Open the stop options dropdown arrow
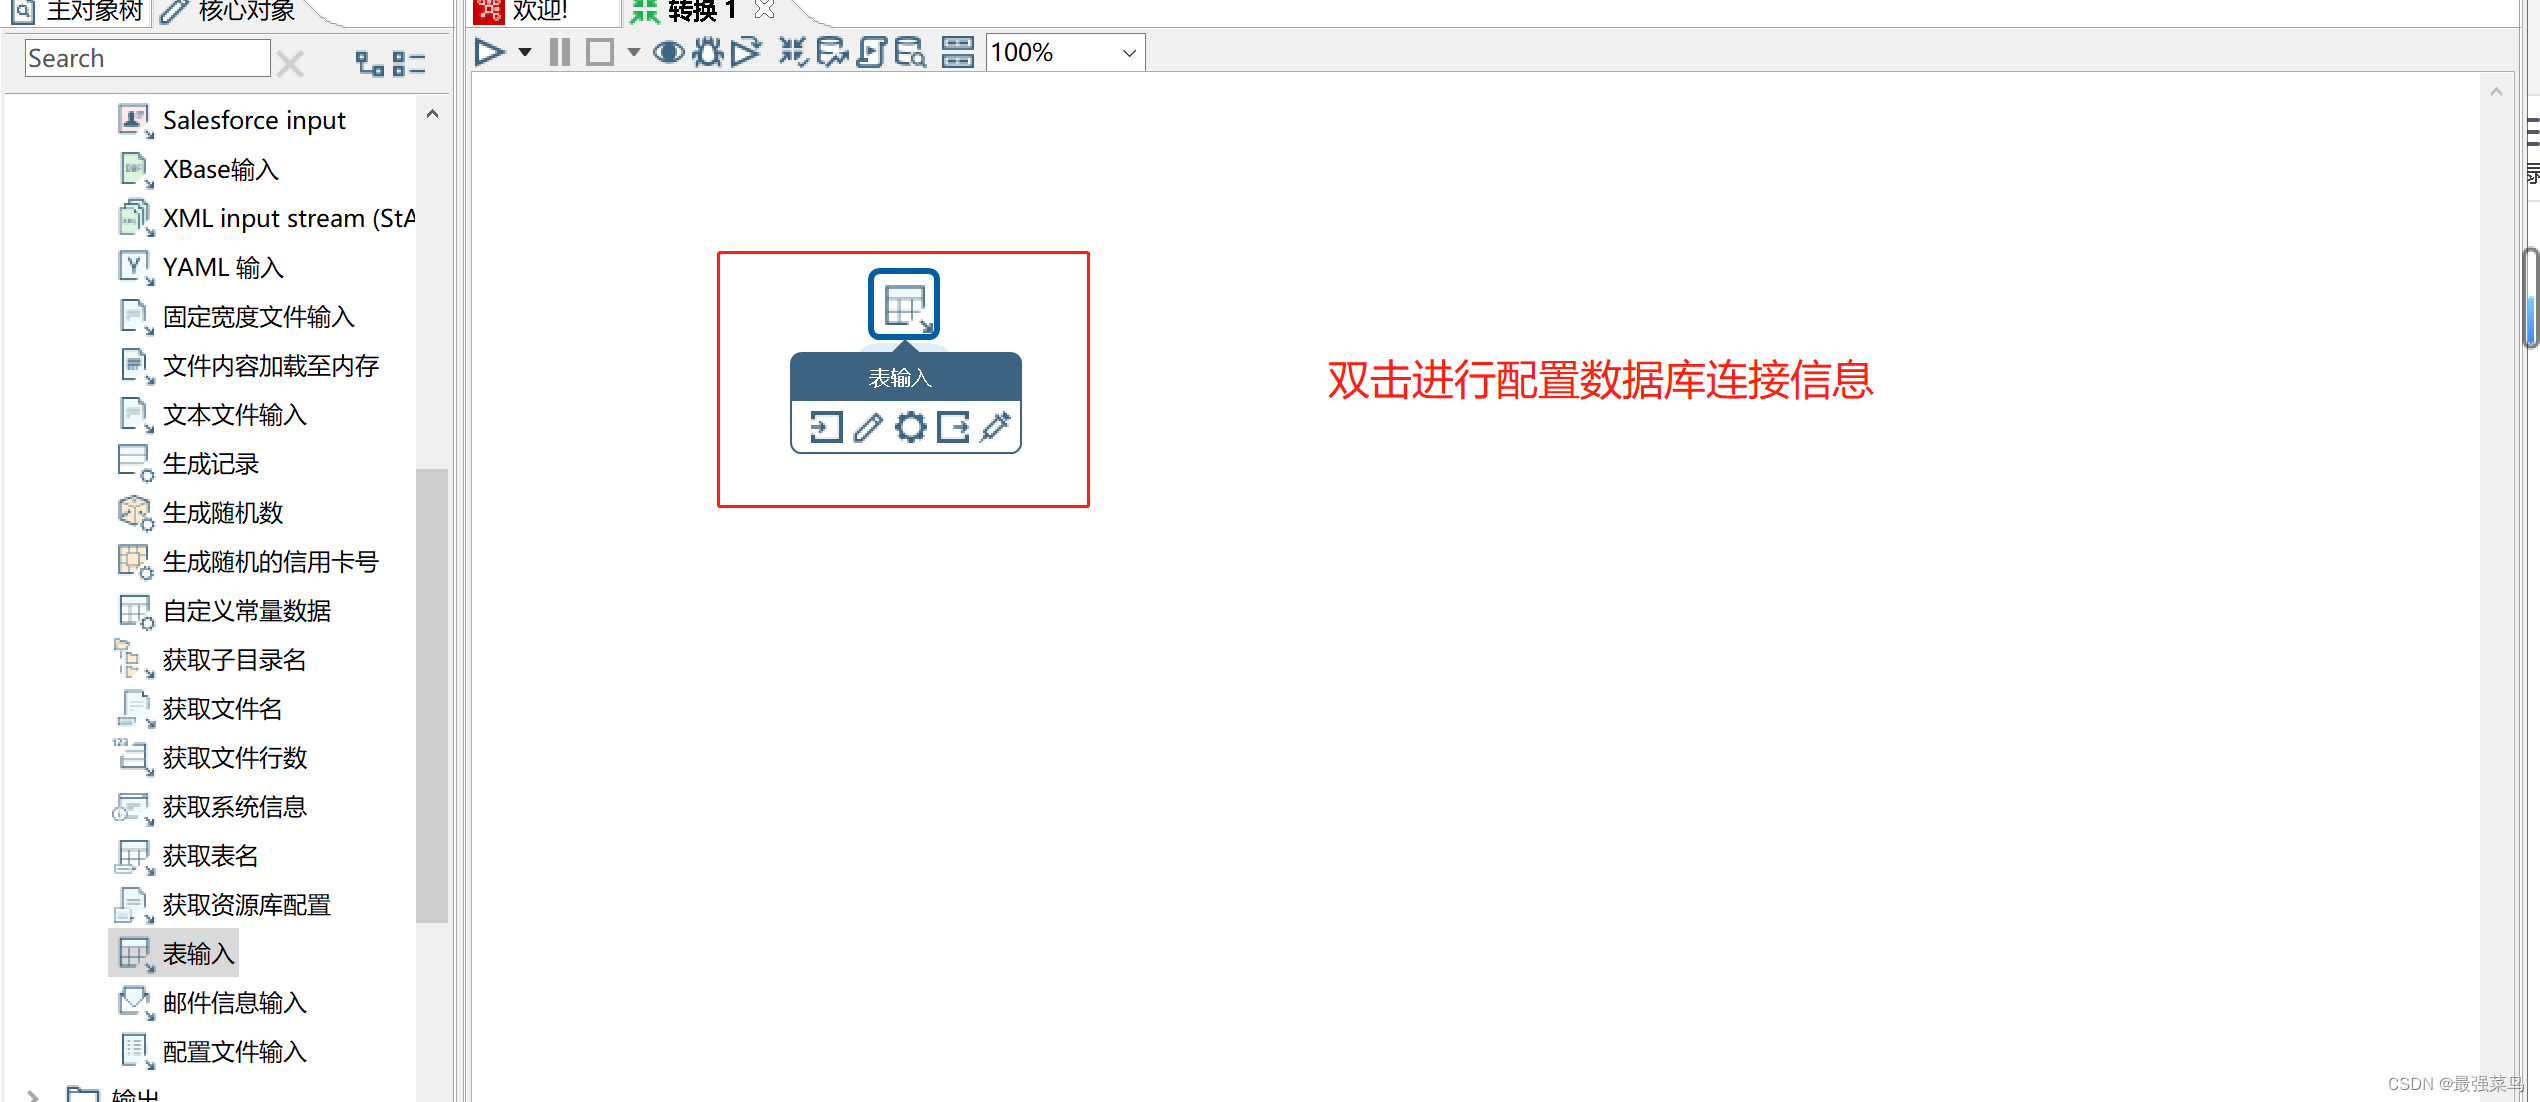The image size is (2540, 1102). coord(634,52)
